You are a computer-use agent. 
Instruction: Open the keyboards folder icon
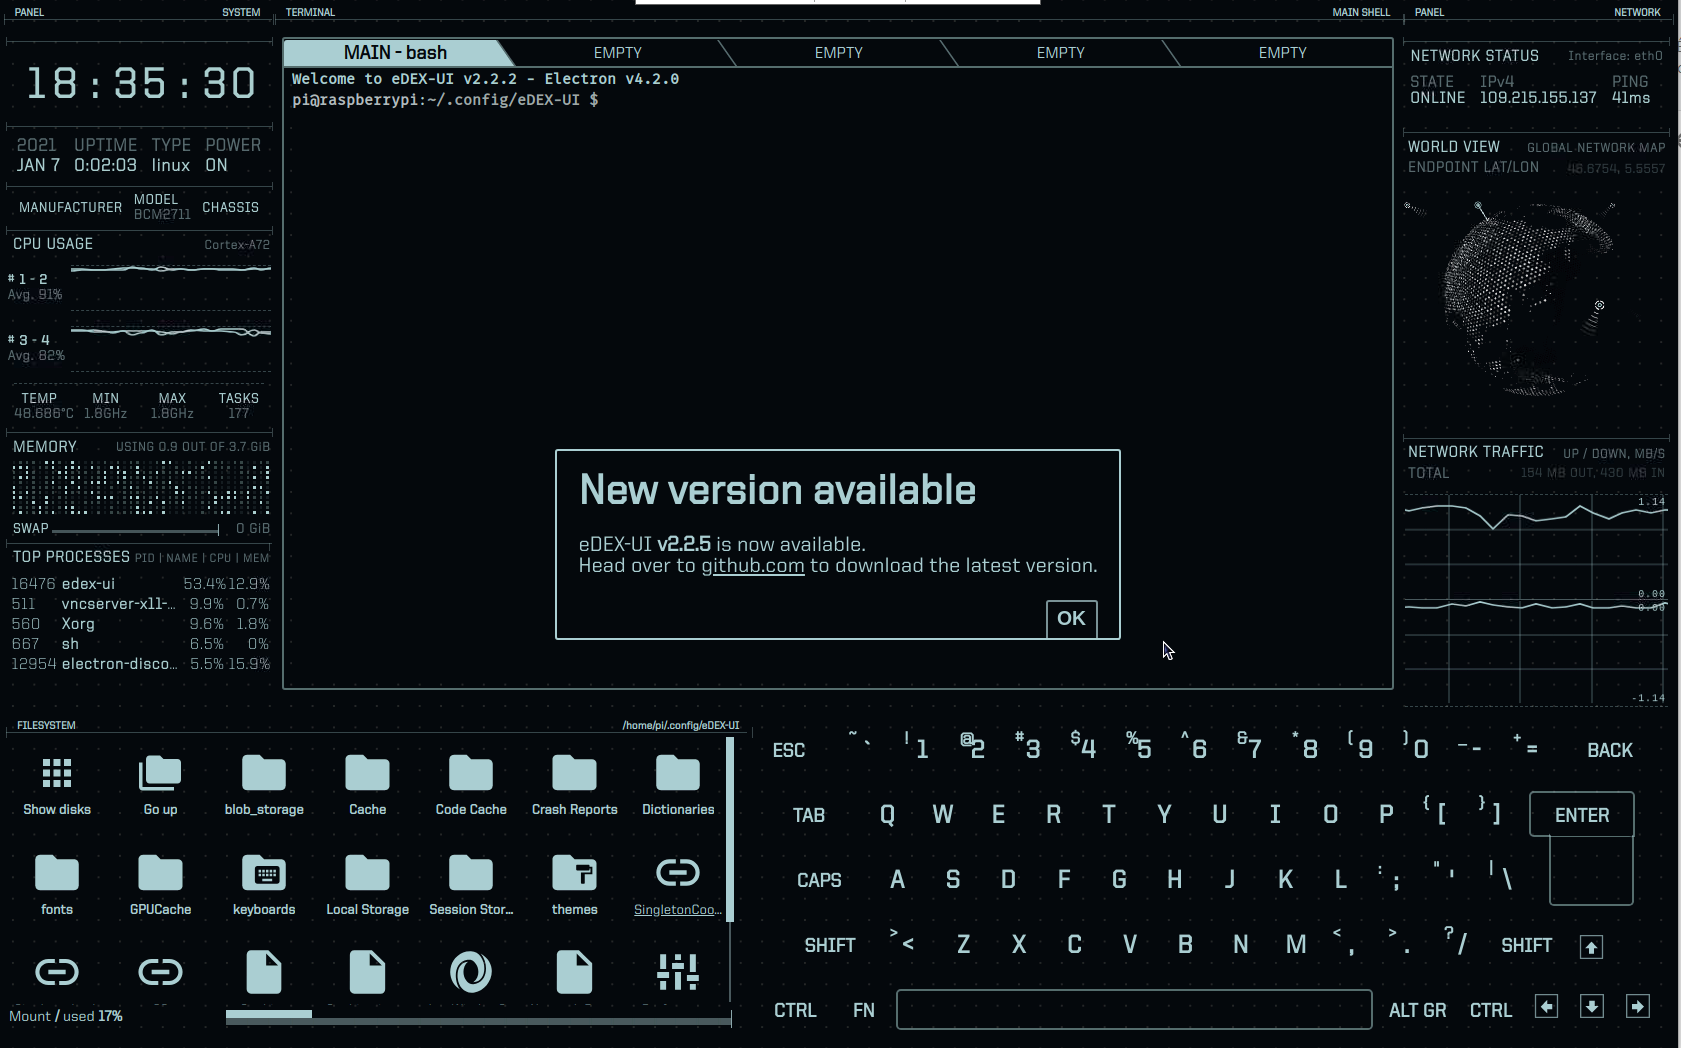tap(264, 873)
